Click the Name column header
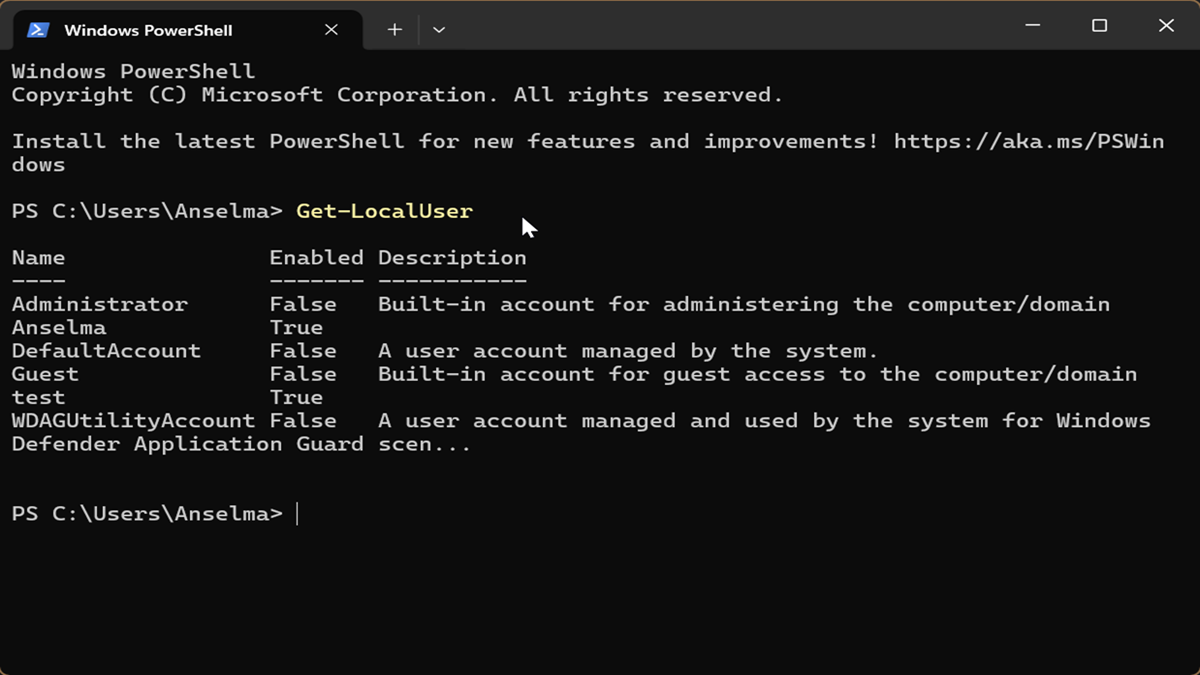Viewport: 1200px width, 675px height. pyautogui.click(x=38, y=257)
